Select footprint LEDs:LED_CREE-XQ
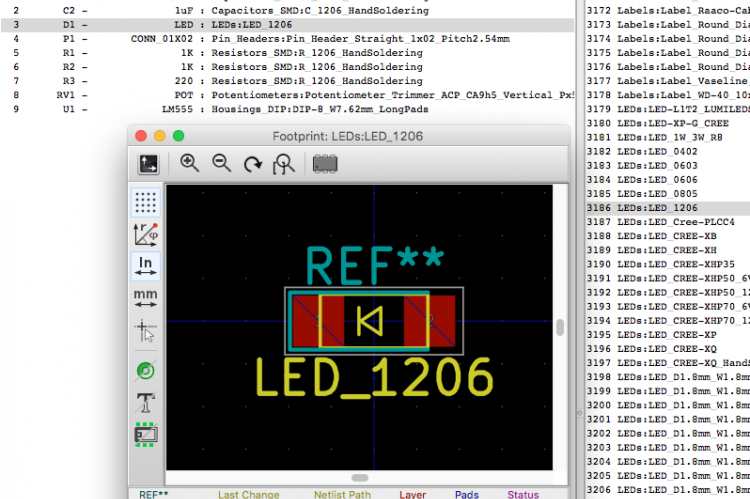 [668, 349]
